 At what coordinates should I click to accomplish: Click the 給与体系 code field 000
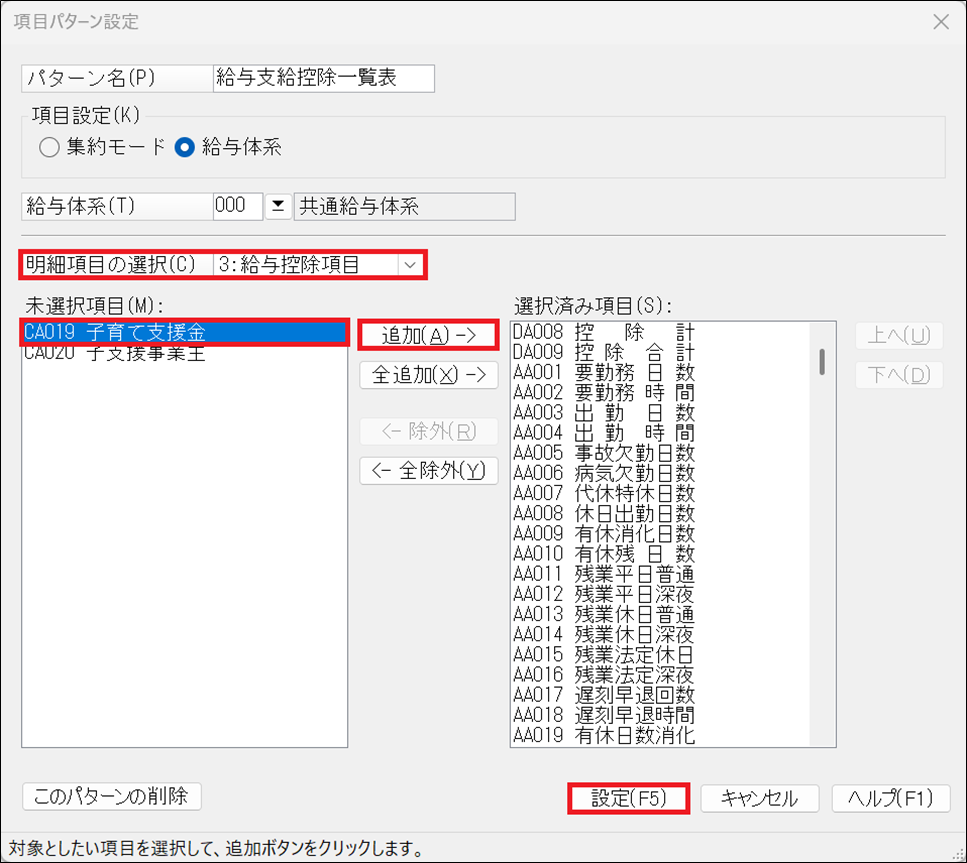[237, 207]
